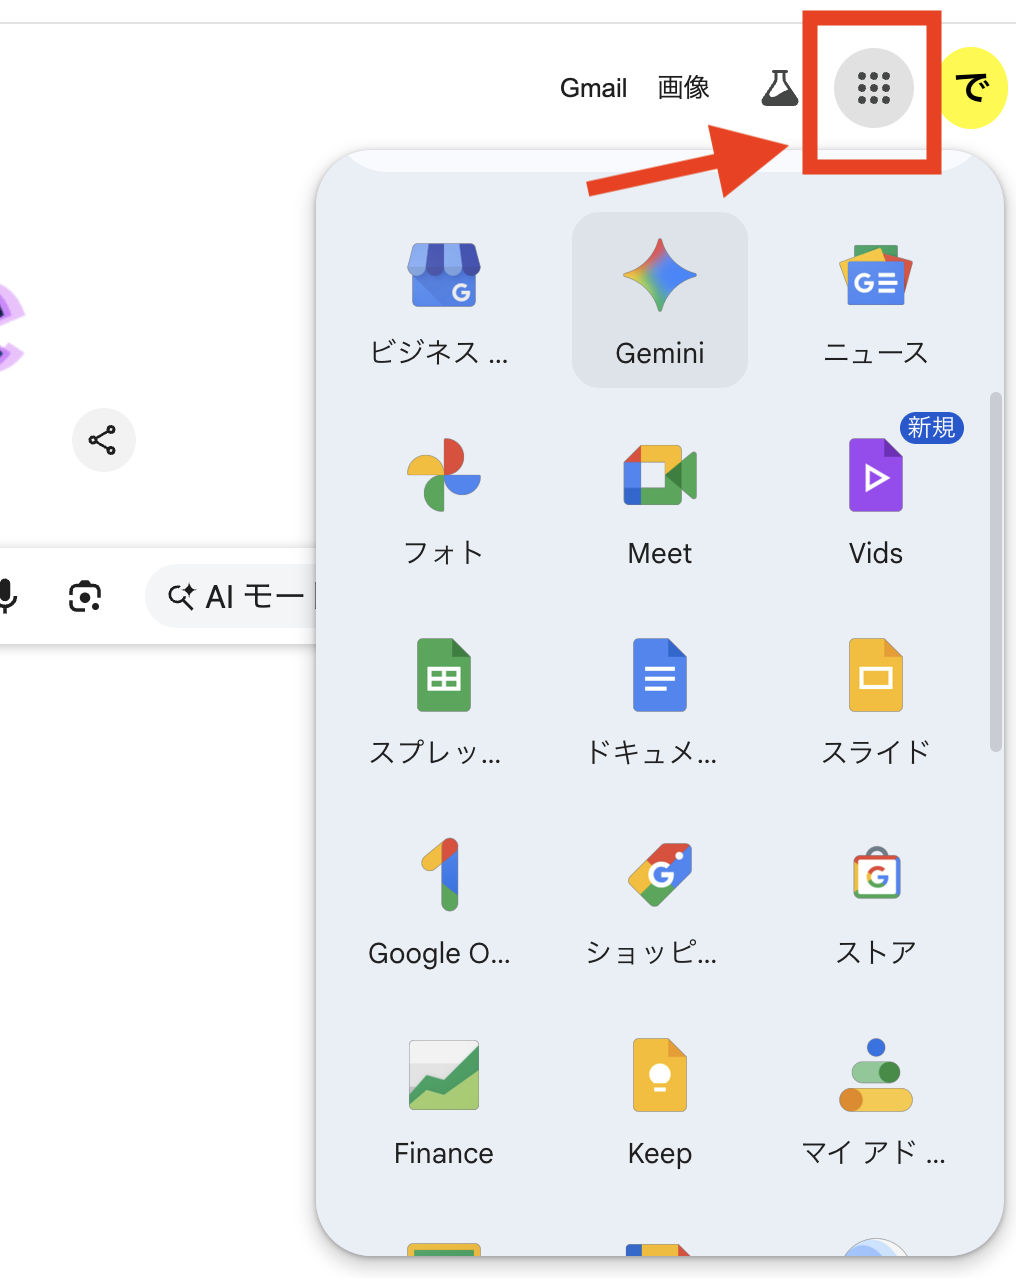Launch Google Business Profile app
This screenshot has width=1016, height=1280.
[444, 300]
